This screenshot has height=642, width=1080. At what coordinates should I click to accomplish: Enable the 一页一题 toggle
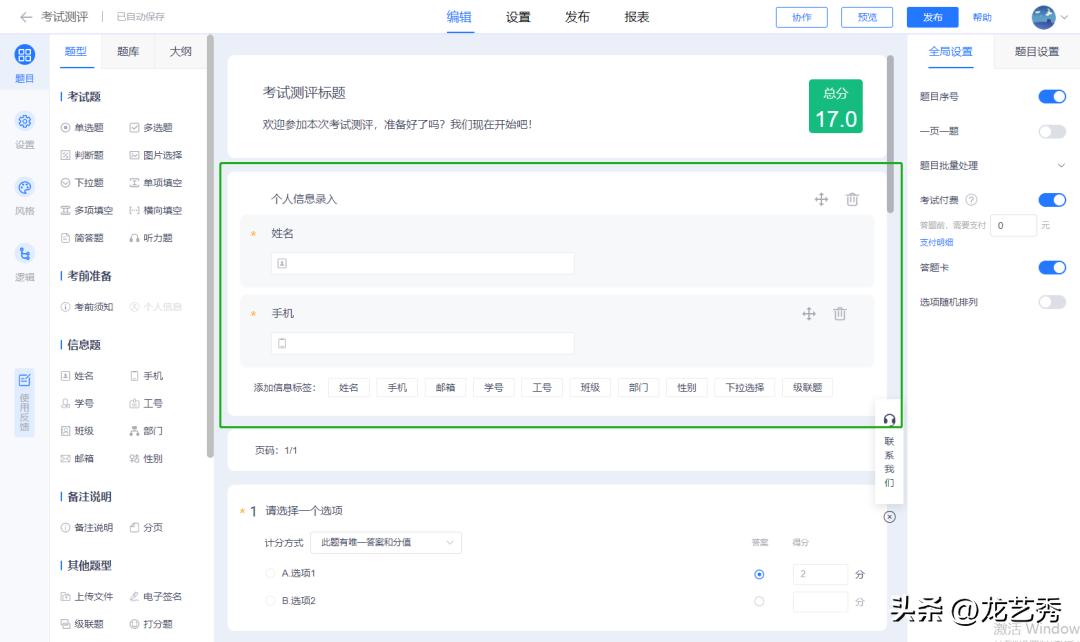tap(1051, 131)
